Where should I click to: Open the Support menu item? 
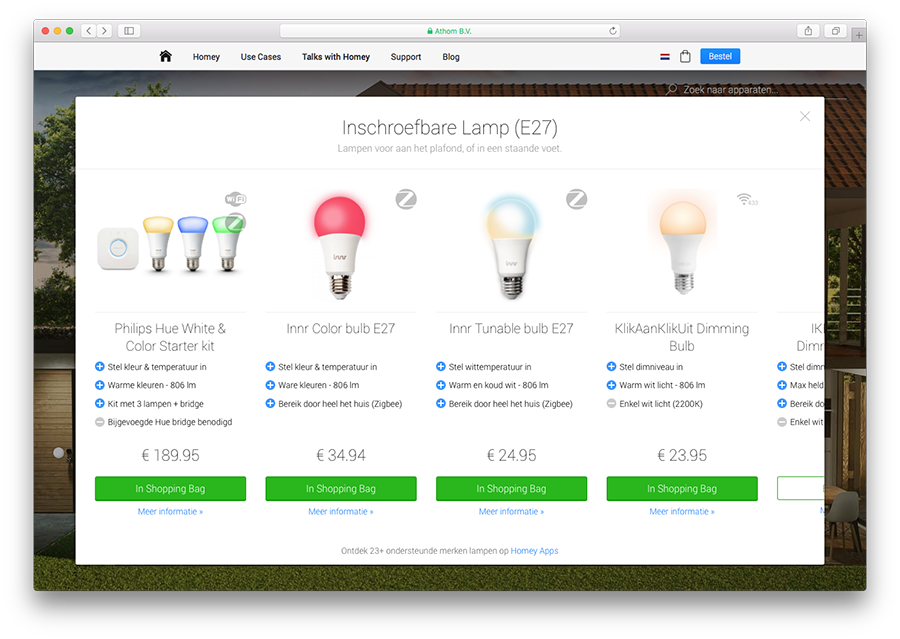pos(406,57)
